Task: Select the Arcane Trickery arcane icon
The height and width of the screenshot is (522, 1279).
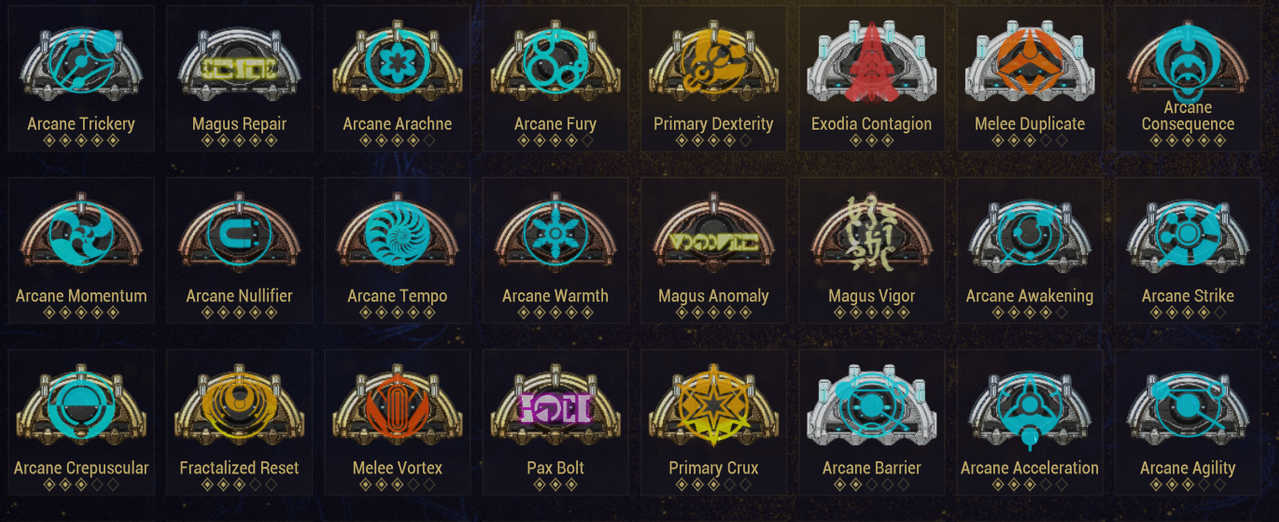Action: pyautogui.click(x=81, y=62)
